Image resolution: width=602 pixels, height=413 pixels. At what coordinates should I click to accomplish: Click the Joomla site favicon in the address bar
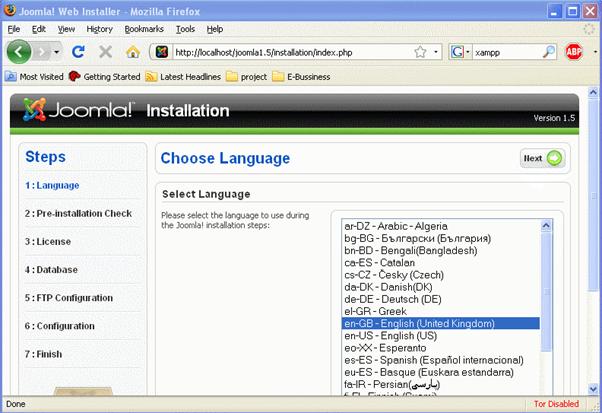click(162, 52)
